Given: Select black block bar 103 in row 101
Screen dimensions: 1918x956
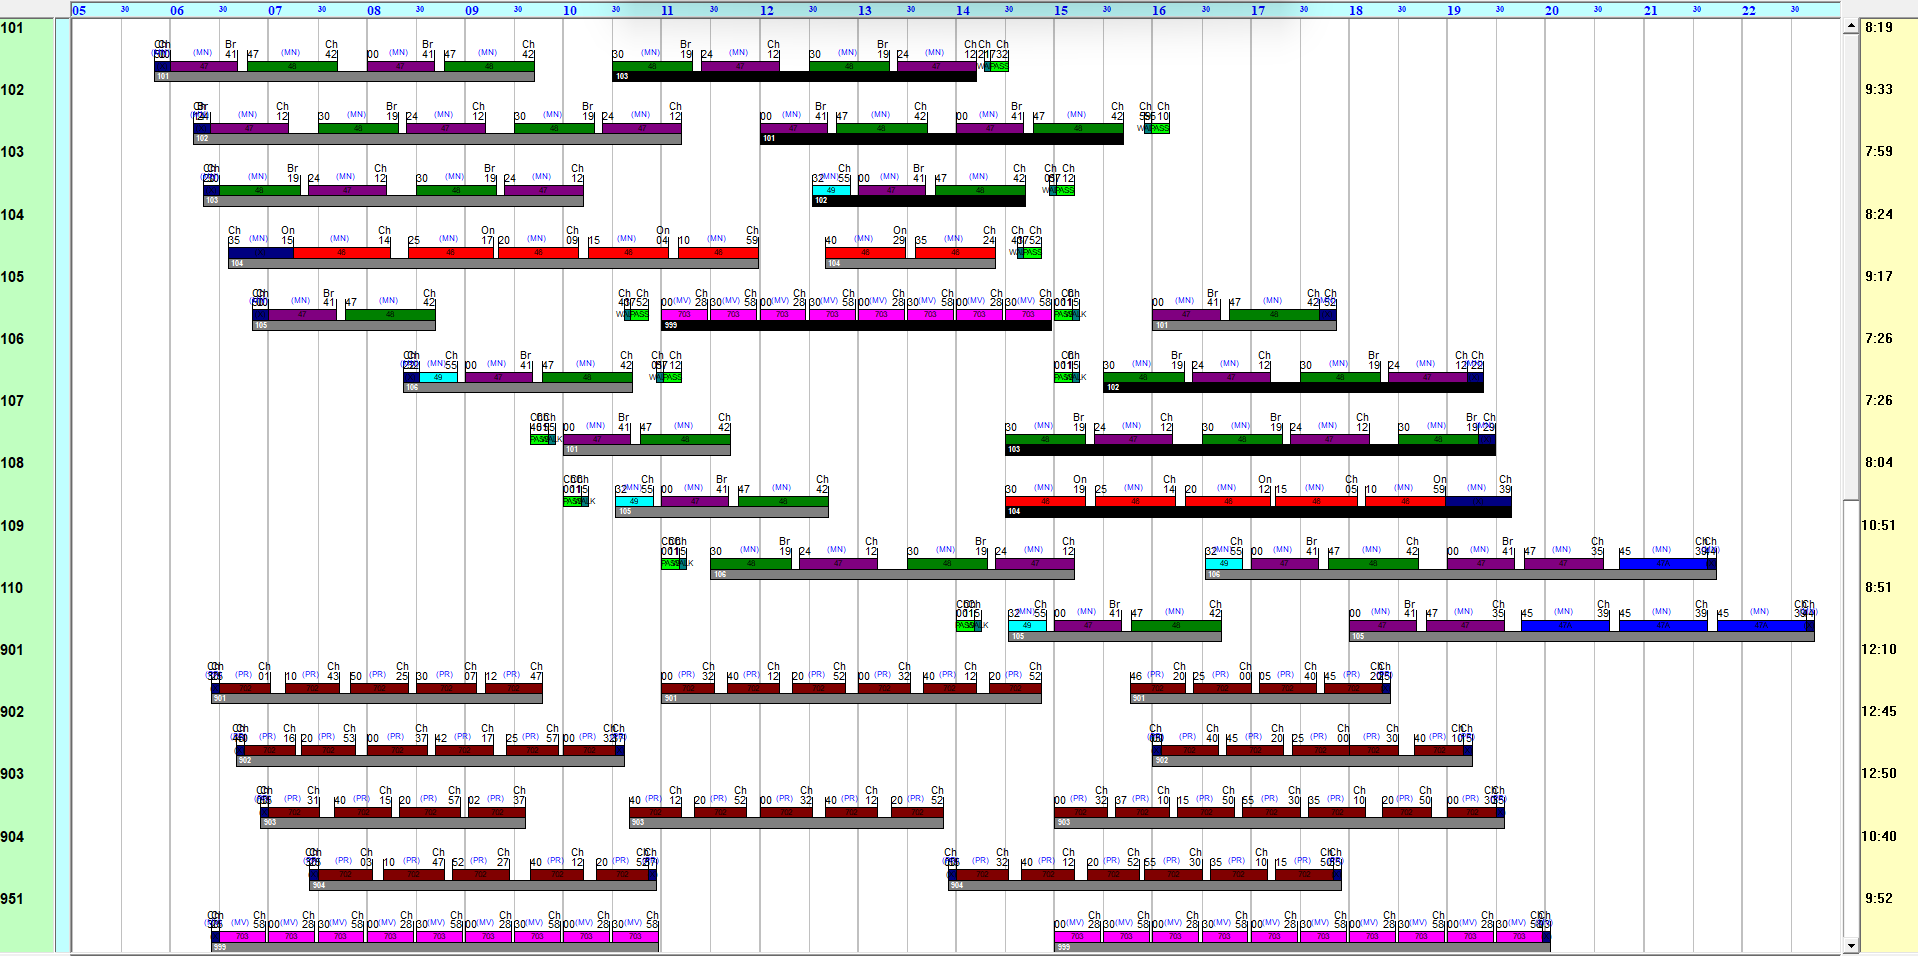Looking at the screenshot, I should coord(794,76).
